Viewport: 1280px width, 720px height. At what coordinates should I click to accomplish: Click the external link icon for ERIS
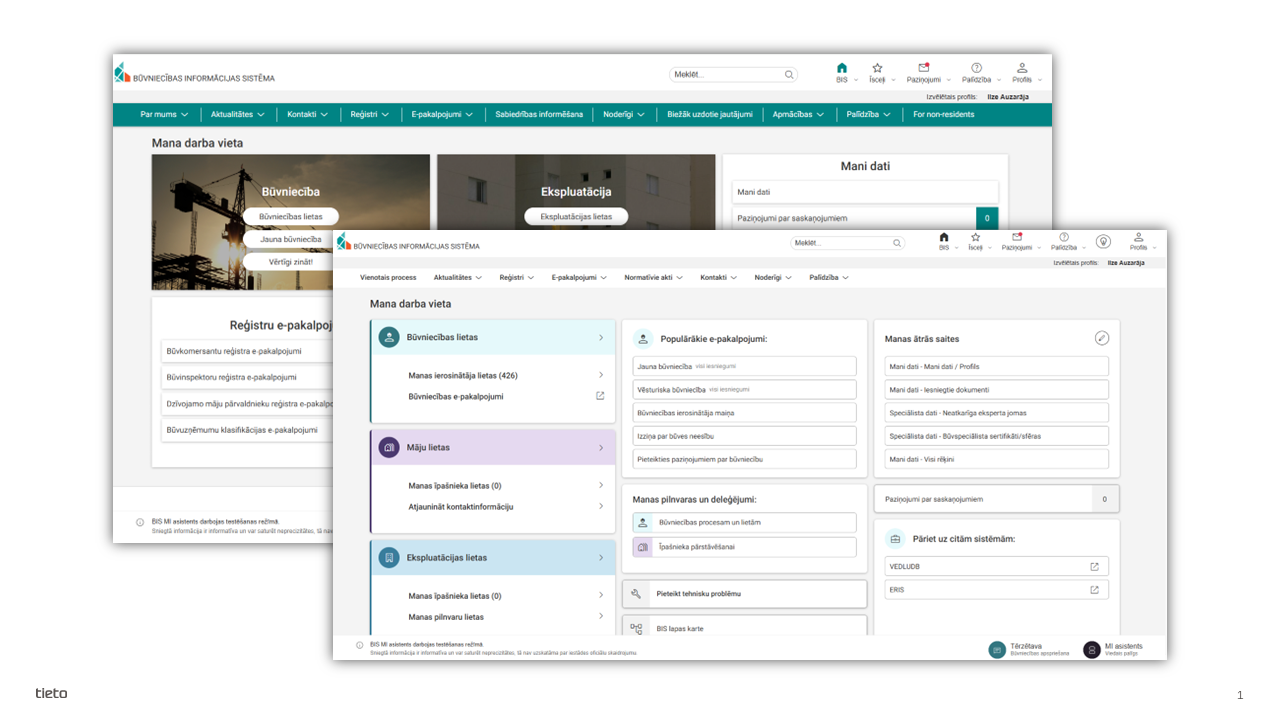(1094, 590)
